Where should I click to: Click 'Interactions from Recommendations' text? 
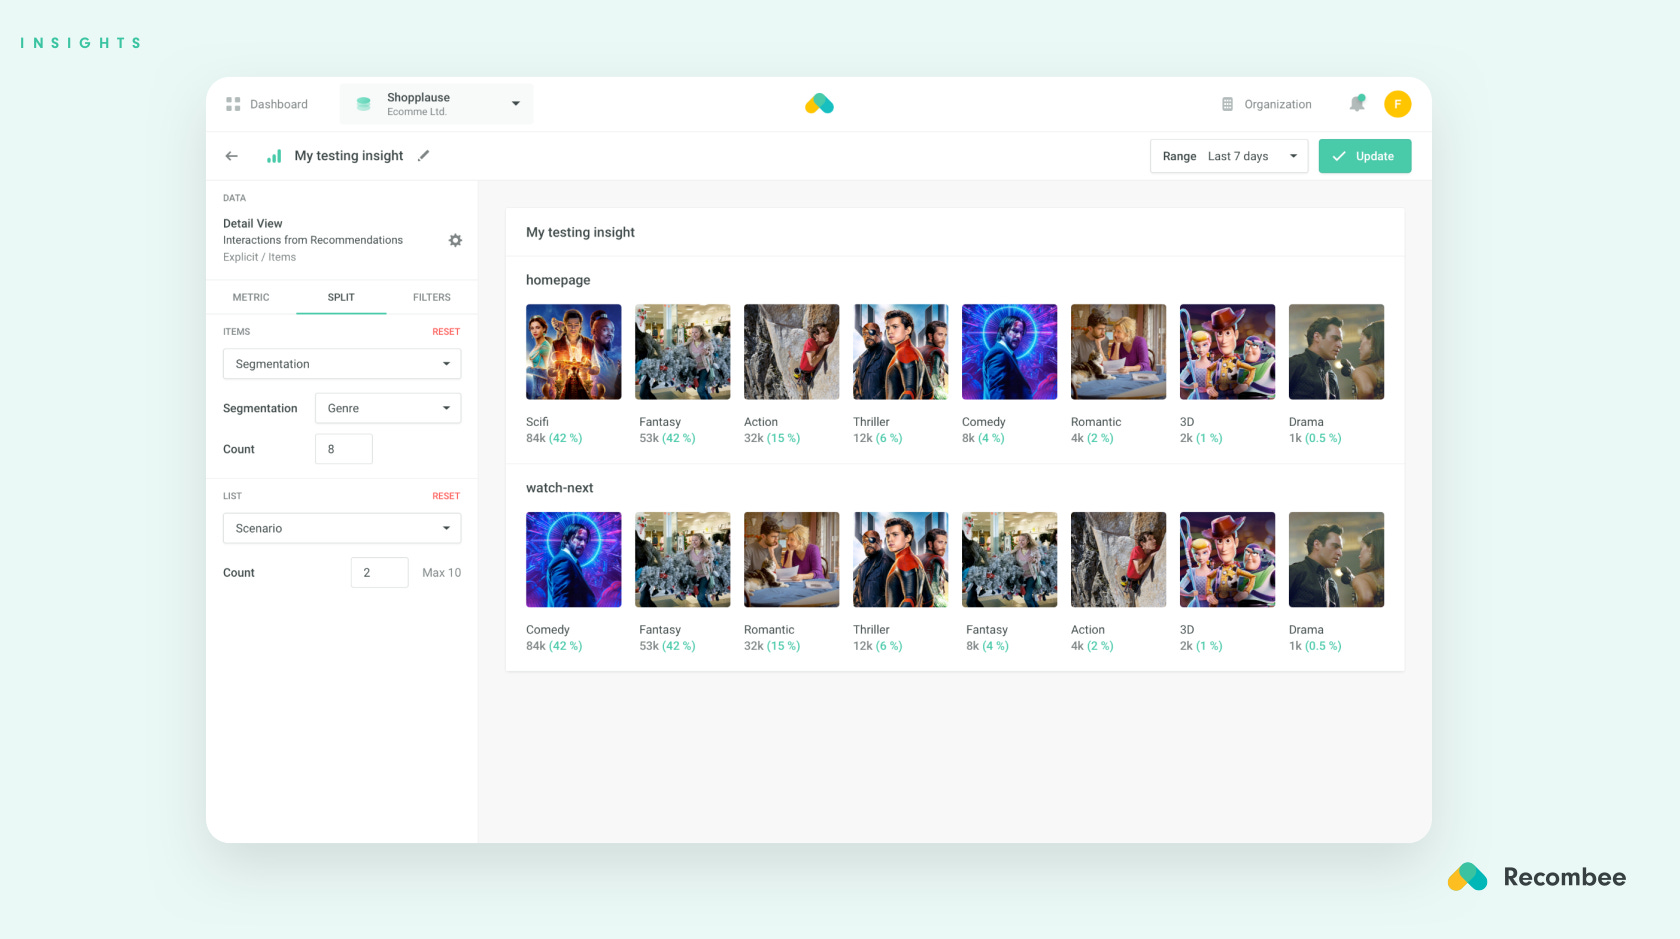pos(313,240)
